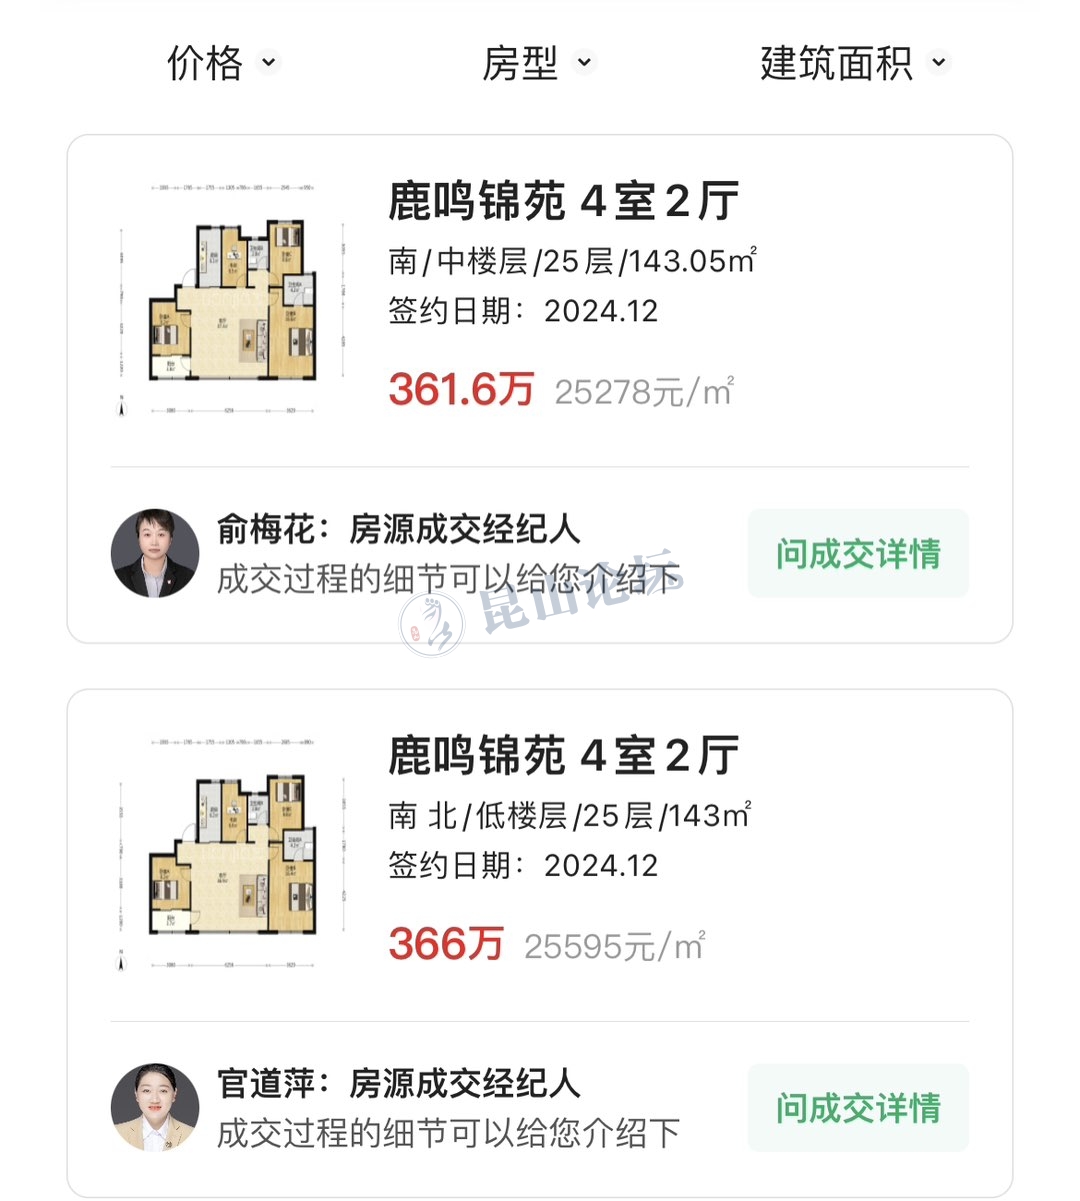Tap the 361.6万 sale price
The height and width of the screenshot is (1201, 1080).
coord(461,389)
